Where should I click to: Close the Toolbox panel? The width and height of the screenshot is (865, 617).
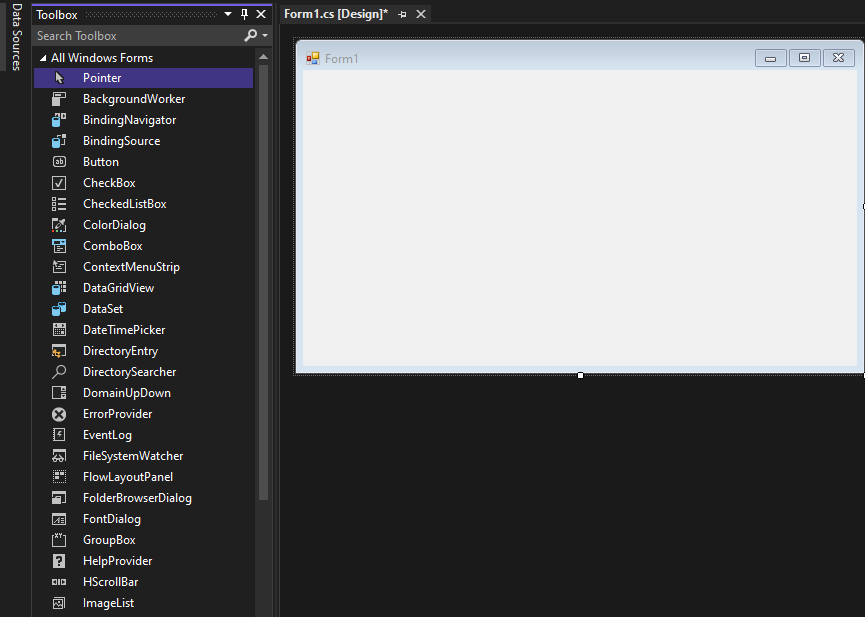coord(261,14)
